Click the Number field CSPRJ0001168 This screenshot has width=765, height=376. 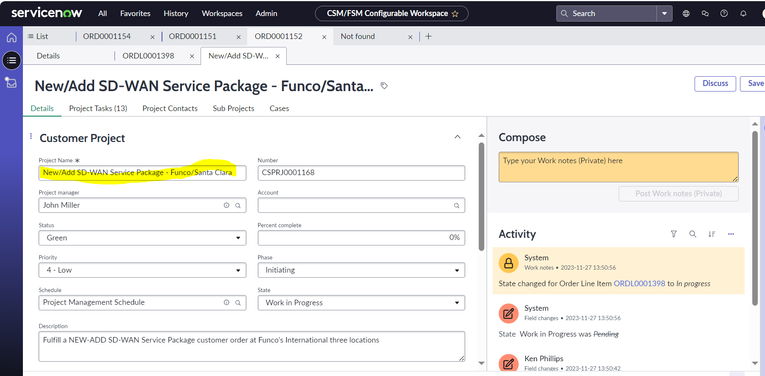click(x=362, y=173)
